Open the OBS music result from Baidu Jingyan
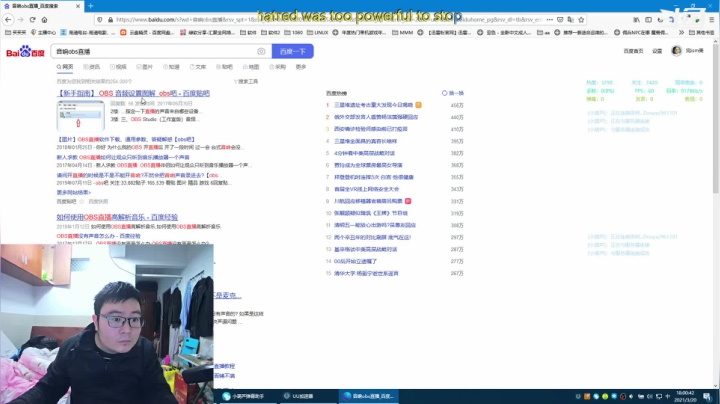The height and width of the screenshot is (404, 720). click(x=117, y=217)
